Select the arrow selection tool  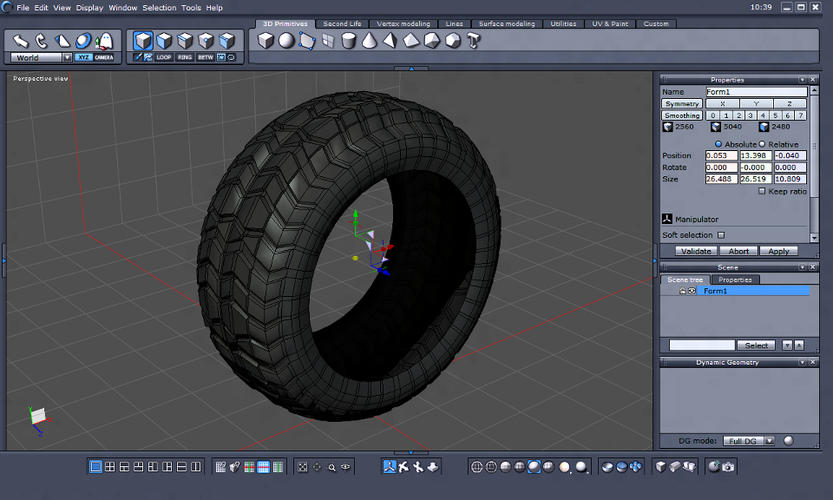21,41
